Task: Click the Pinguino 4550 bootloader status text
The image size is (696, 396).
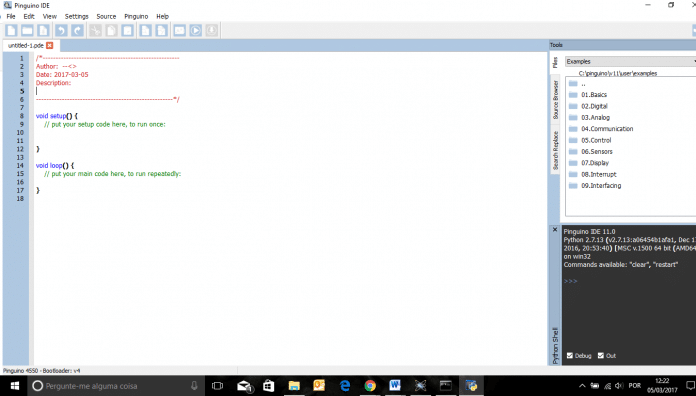Action: pos(41,370)
